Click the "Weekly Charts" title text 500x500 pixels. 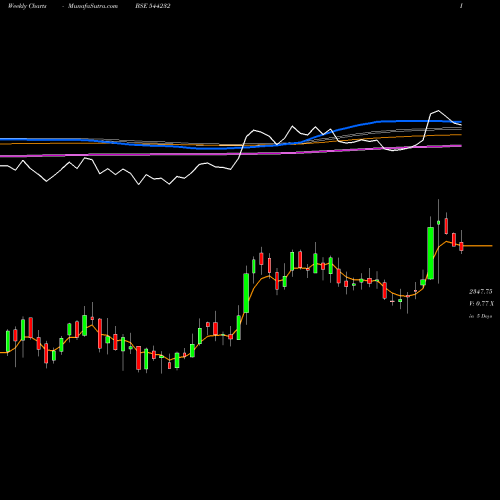27,6
